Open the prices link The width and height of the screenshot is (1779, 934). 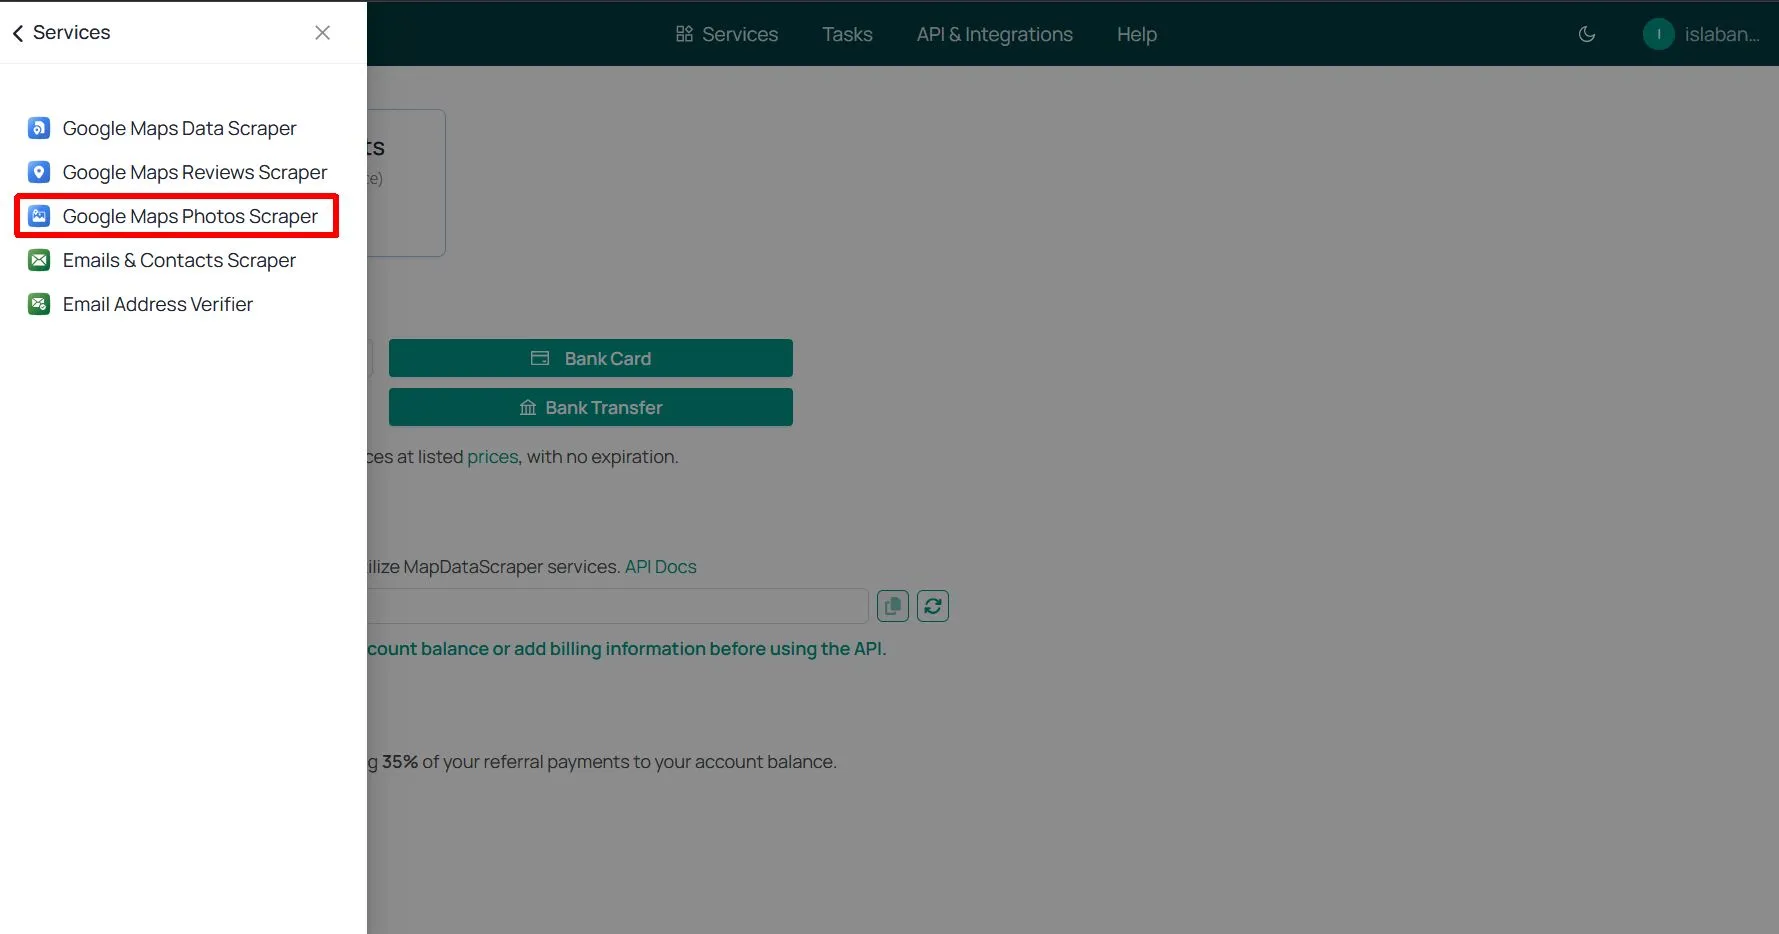[493, 457]
